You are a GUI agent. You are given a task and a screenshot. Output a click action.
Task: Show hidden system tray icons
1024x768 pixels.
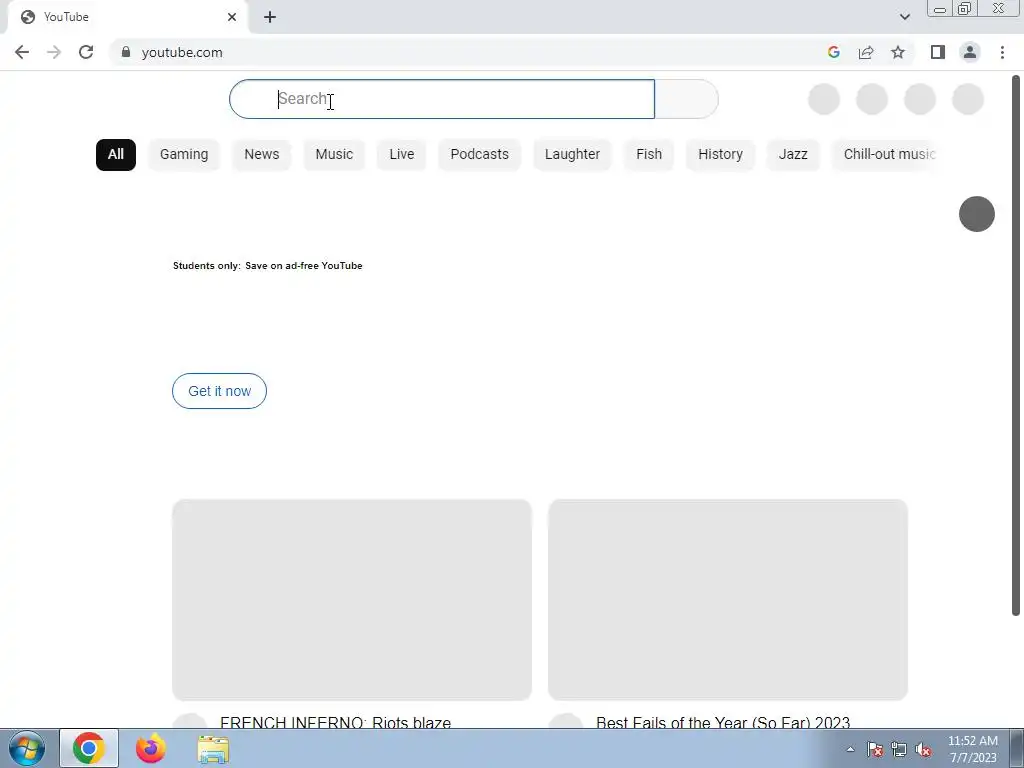(x=850, y=749)
